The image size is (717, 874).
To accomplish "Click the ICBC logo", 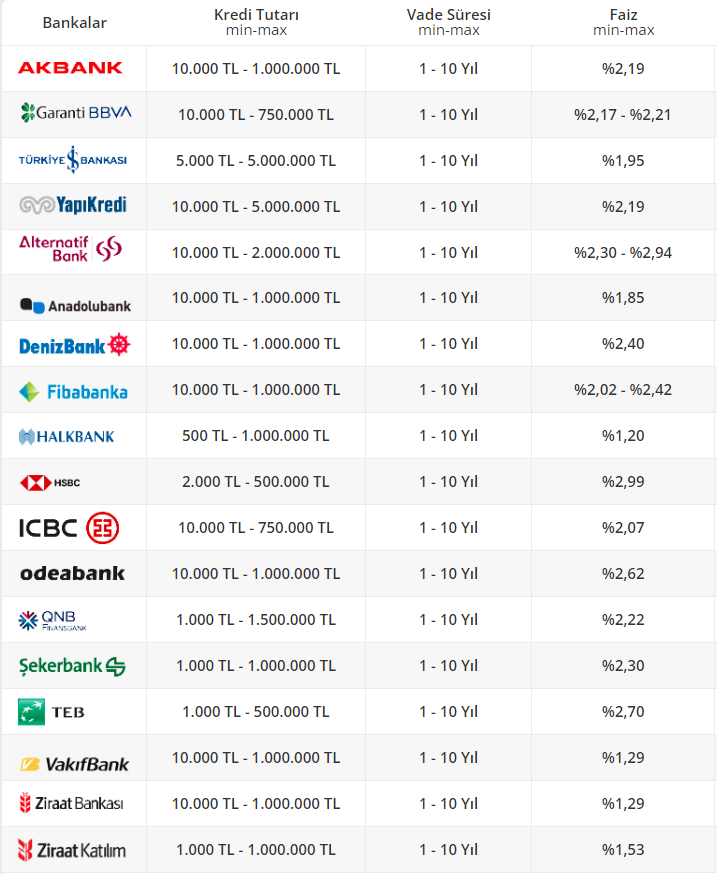I will tap(69, 528).
